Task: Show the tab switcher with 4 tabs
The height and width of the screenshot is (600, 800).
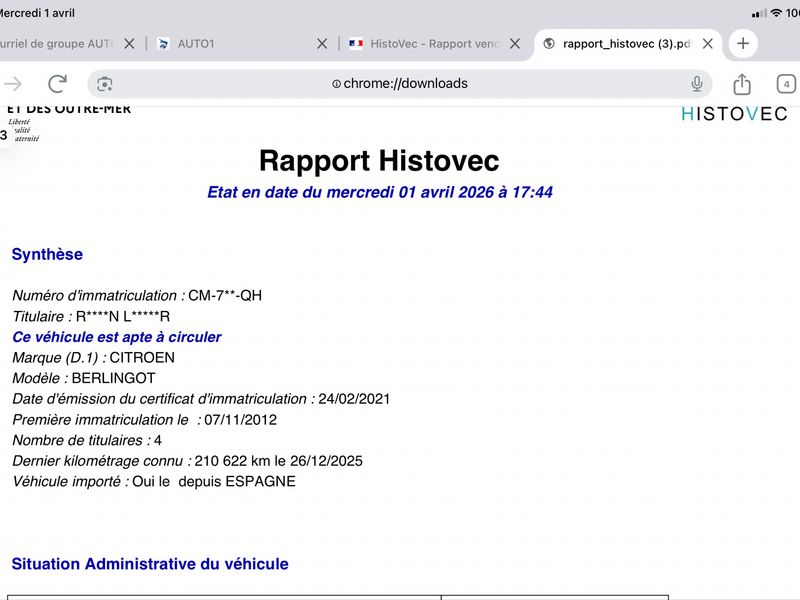Action: click(786, 84)
